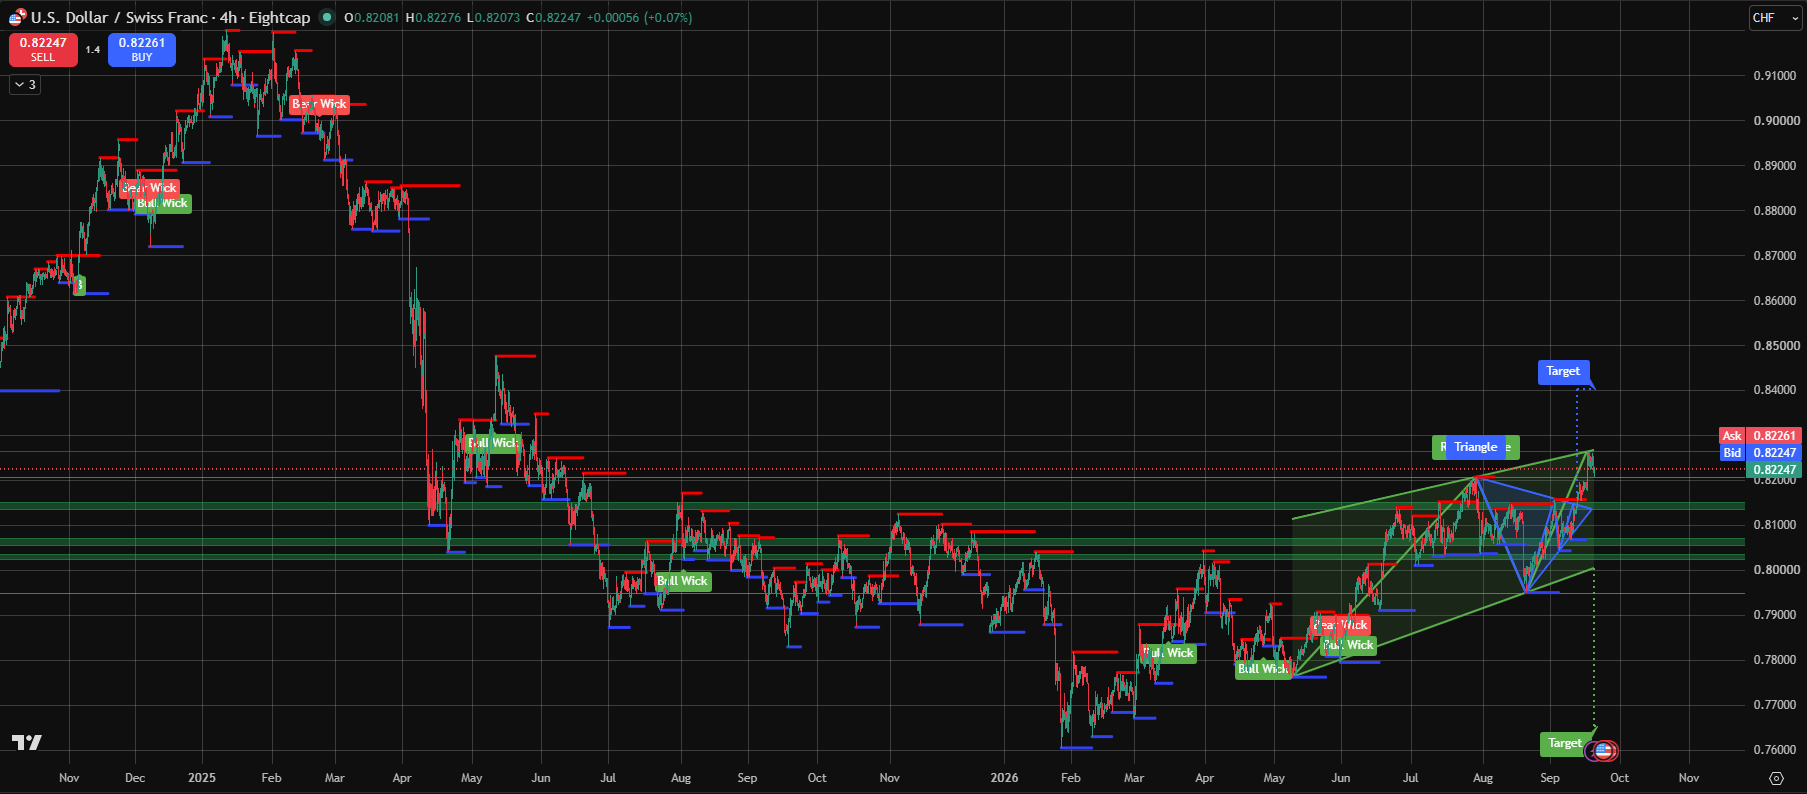Select the green Target label near chart bottom

[x=1565, y=743]
